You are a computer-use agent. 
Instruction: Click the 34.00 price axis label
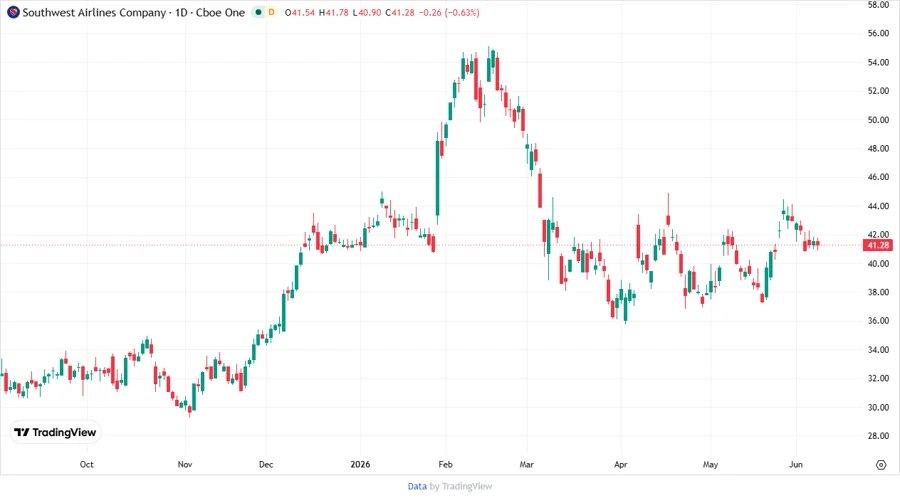878,349
